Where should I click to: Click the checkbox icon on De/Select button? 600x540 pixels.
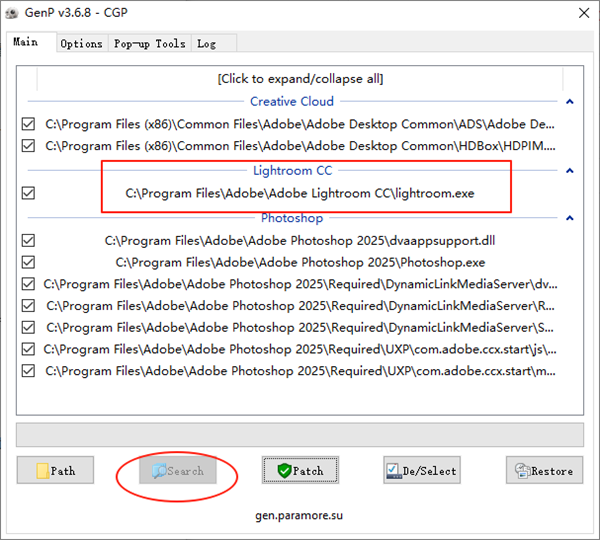393,471
